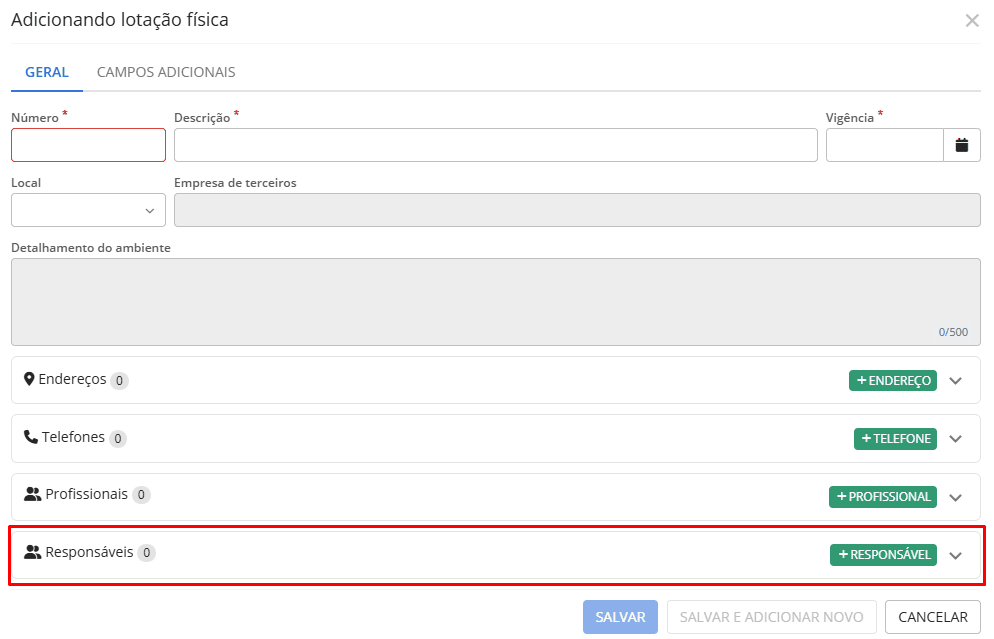Focus the Número input field
This screenshot has width=994, height=639.
coord(88,145)
